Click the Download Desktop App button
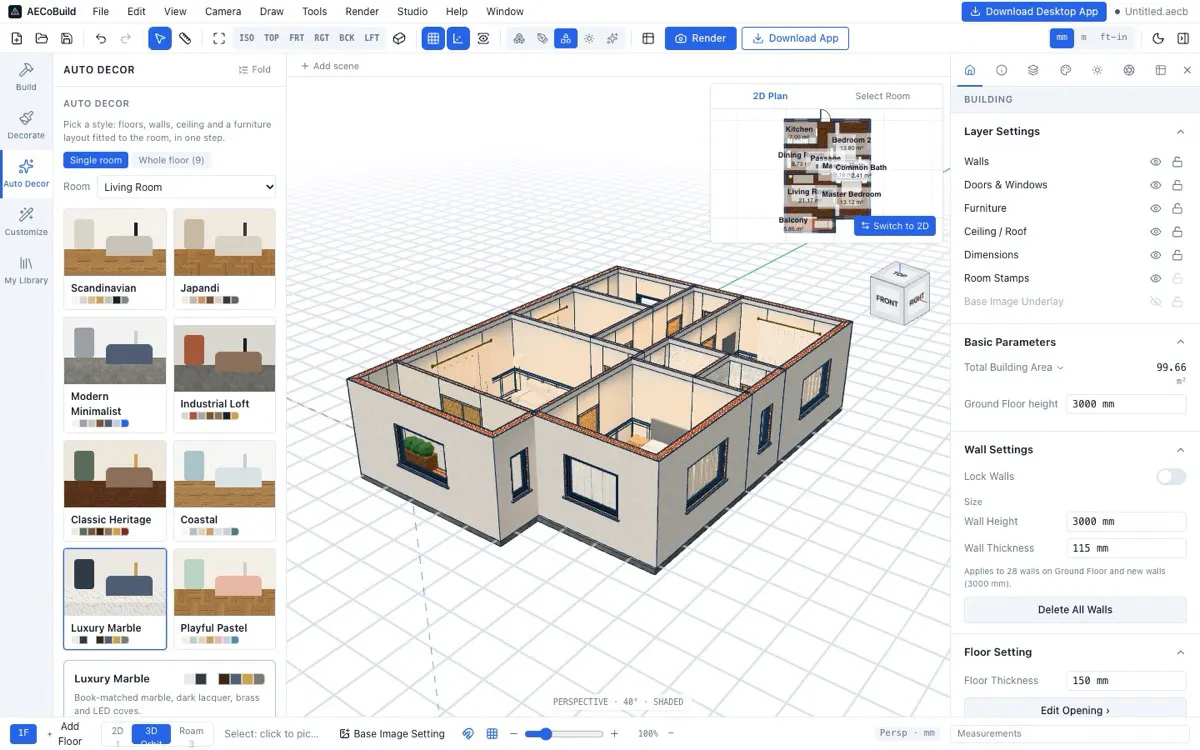1200x750 pixels. 1034,11
